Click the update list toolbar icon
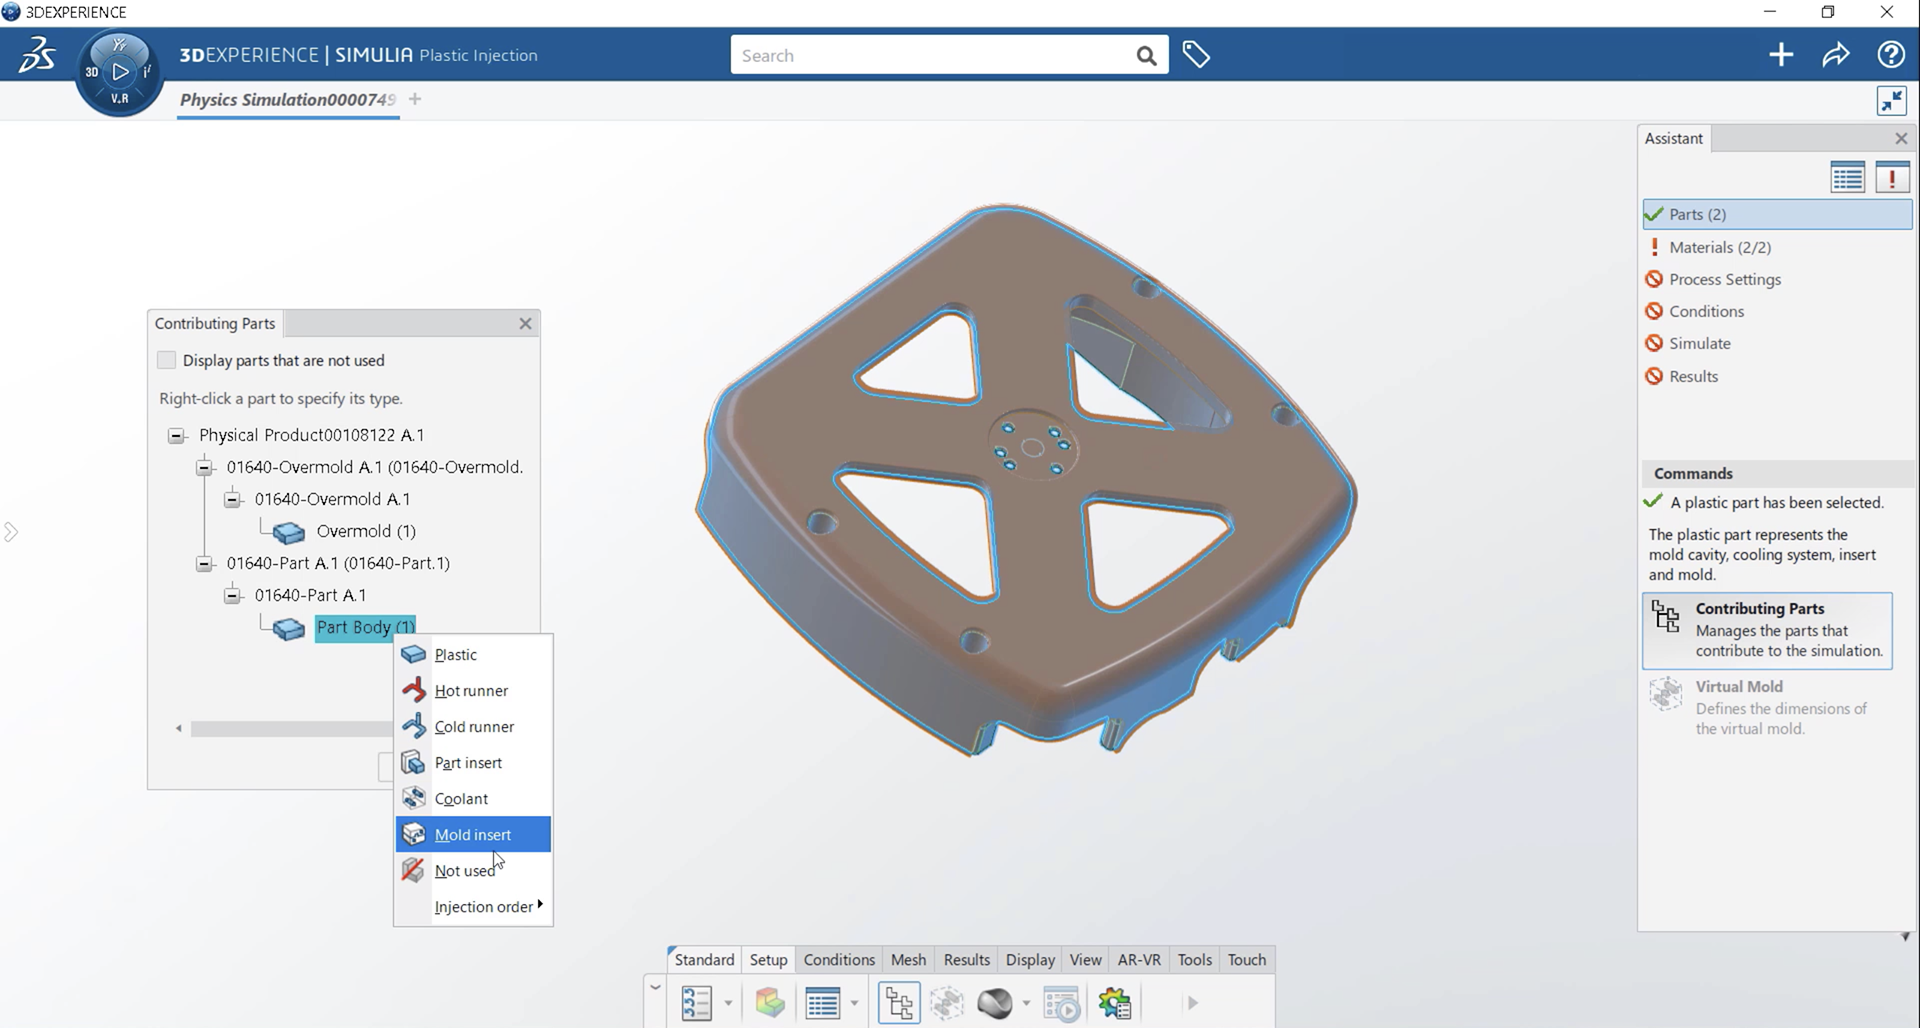The width and height of the screenshot is (1920, 1028). click(x=697, y=1003)
